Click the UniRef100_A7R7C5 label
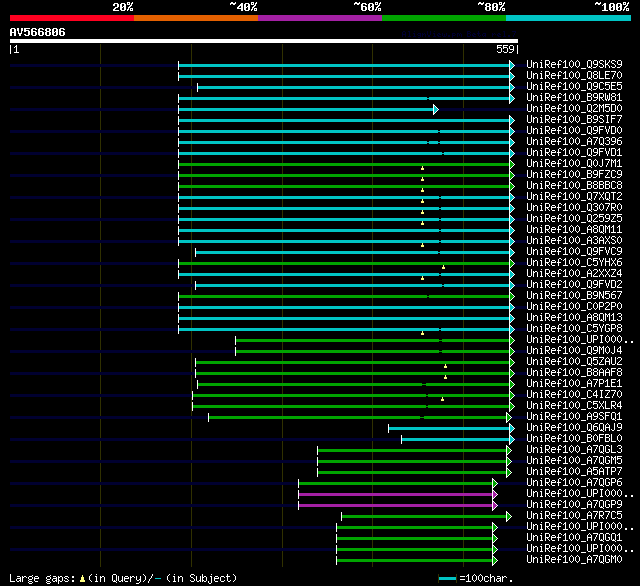 (574, 516)
